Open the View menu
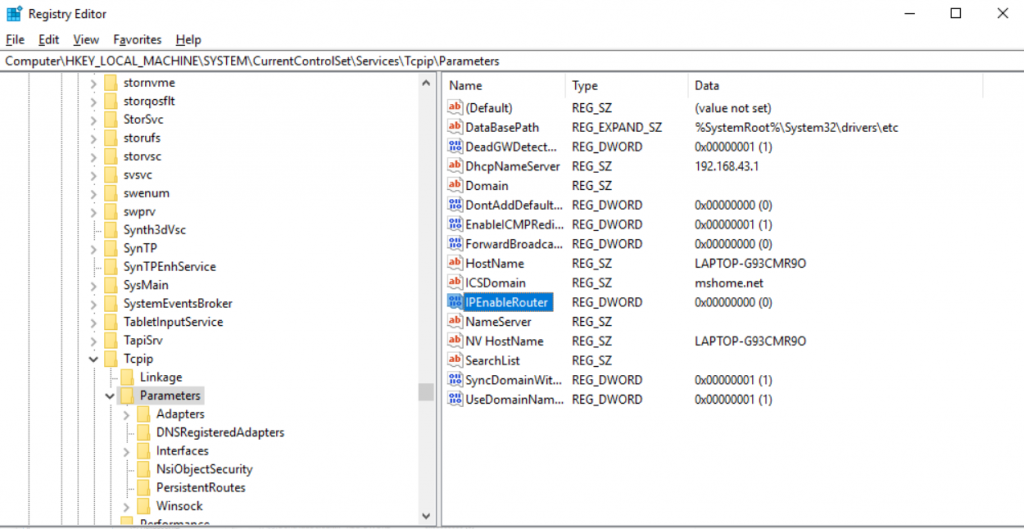Image resolution: width=1024 pixels, height=529 pixels. point(86,40)
